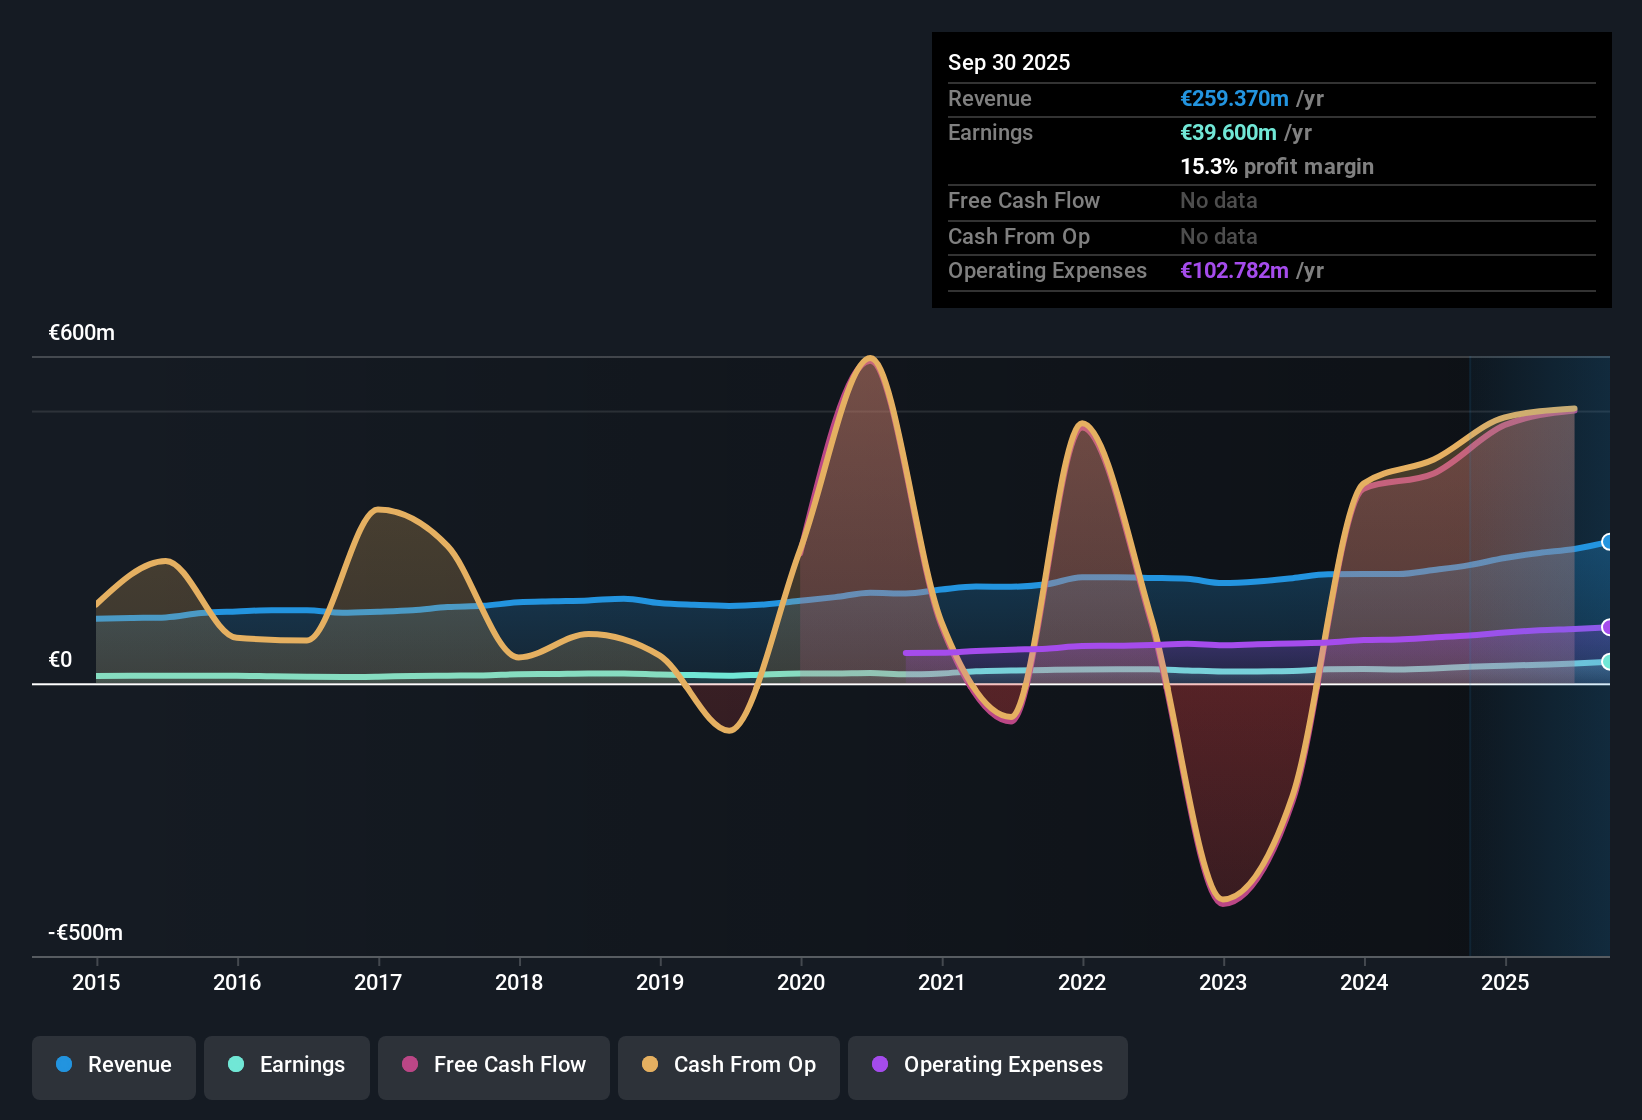Select the Operating Expenses endpoint marker
Image resolution: width=1642 pixels, height=1120 pixels.
1607,628
